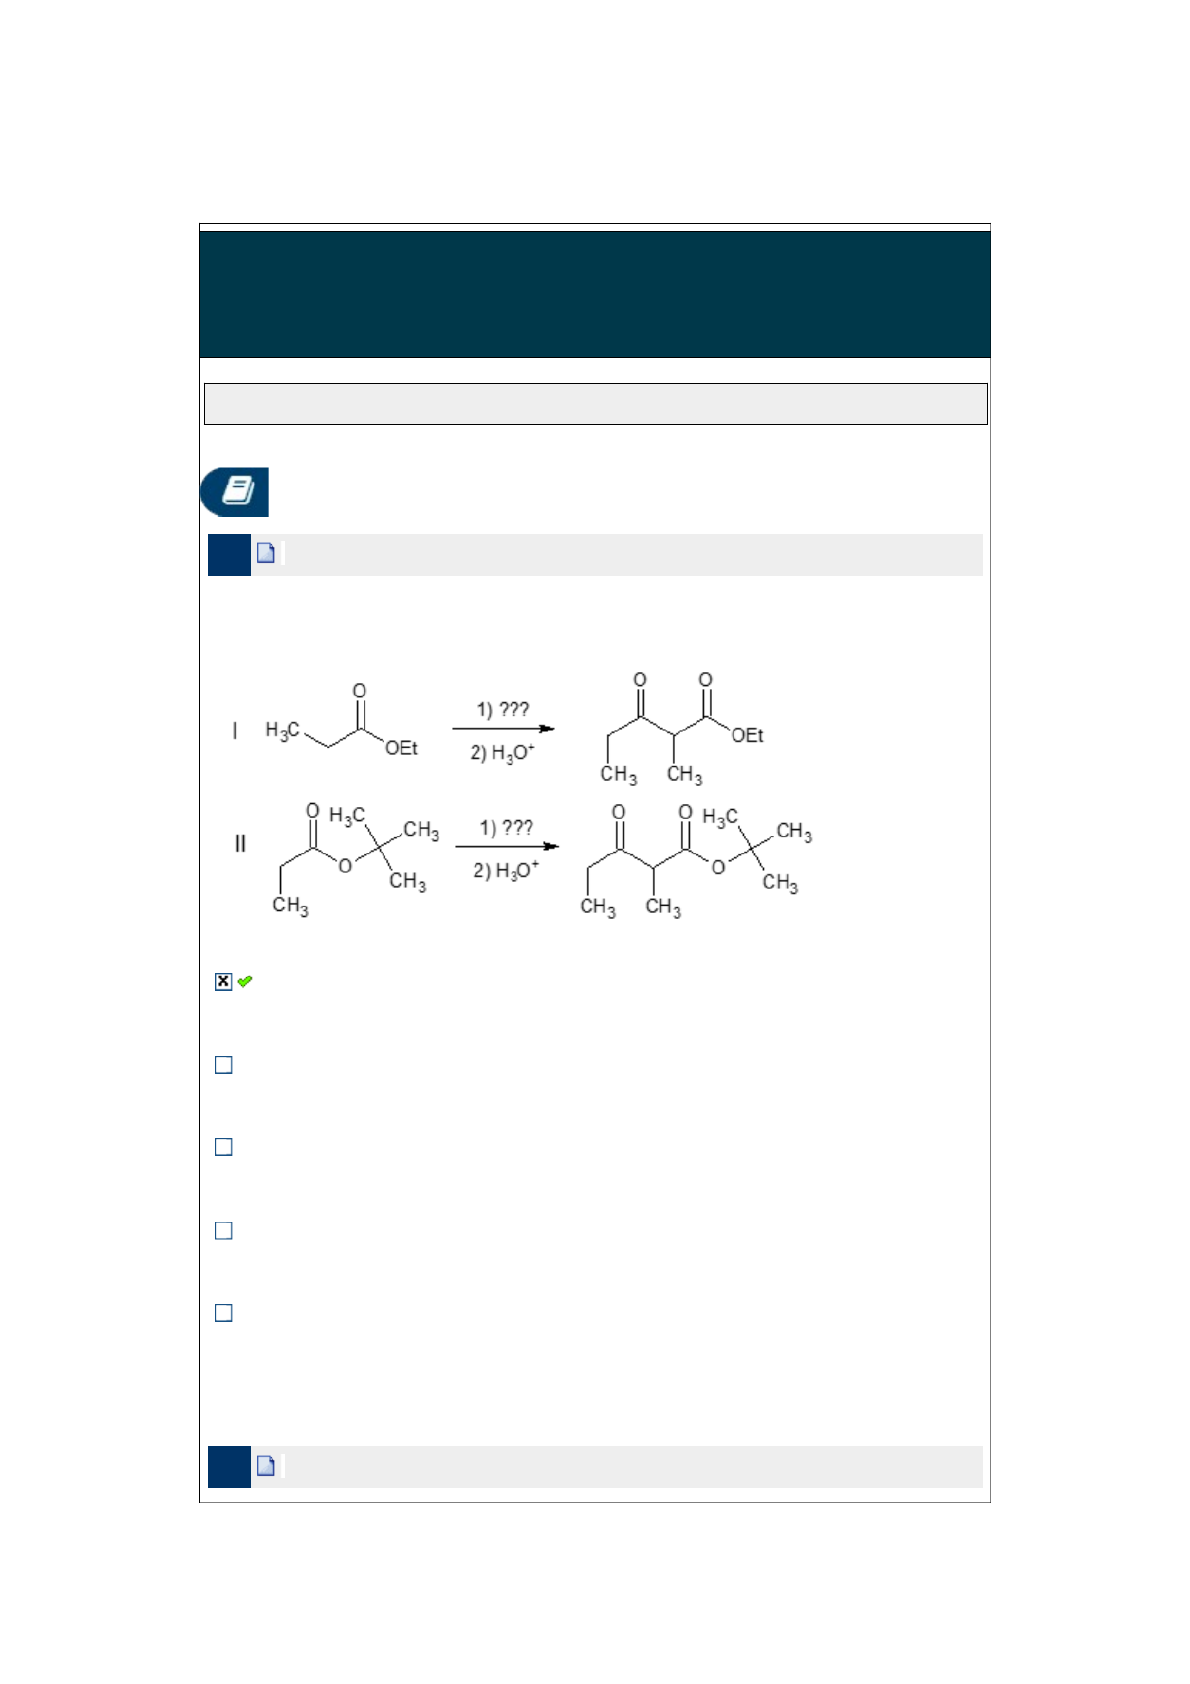This screenshot has height=1684, width=1190.
Task: Select the fifth answer checkbox
Action: coord(224,1313)
